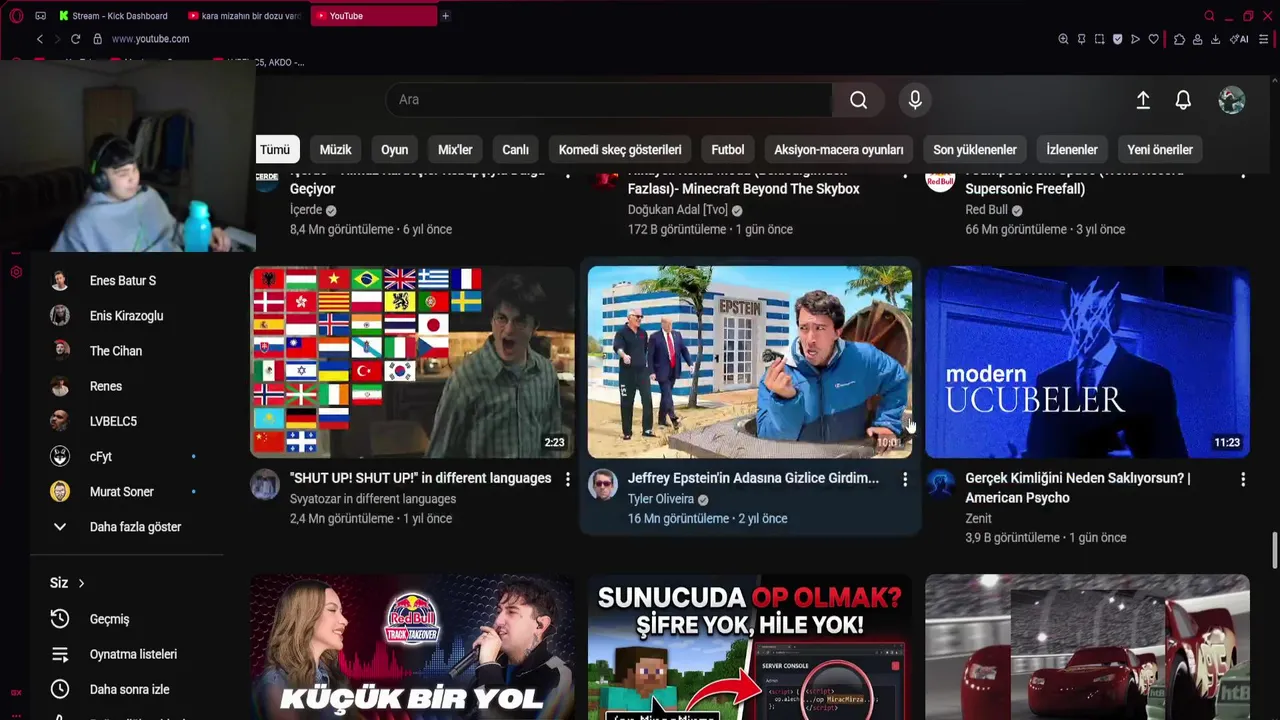
Task: Select the Son yüklenenler chip
Action: tap(975, 150)
